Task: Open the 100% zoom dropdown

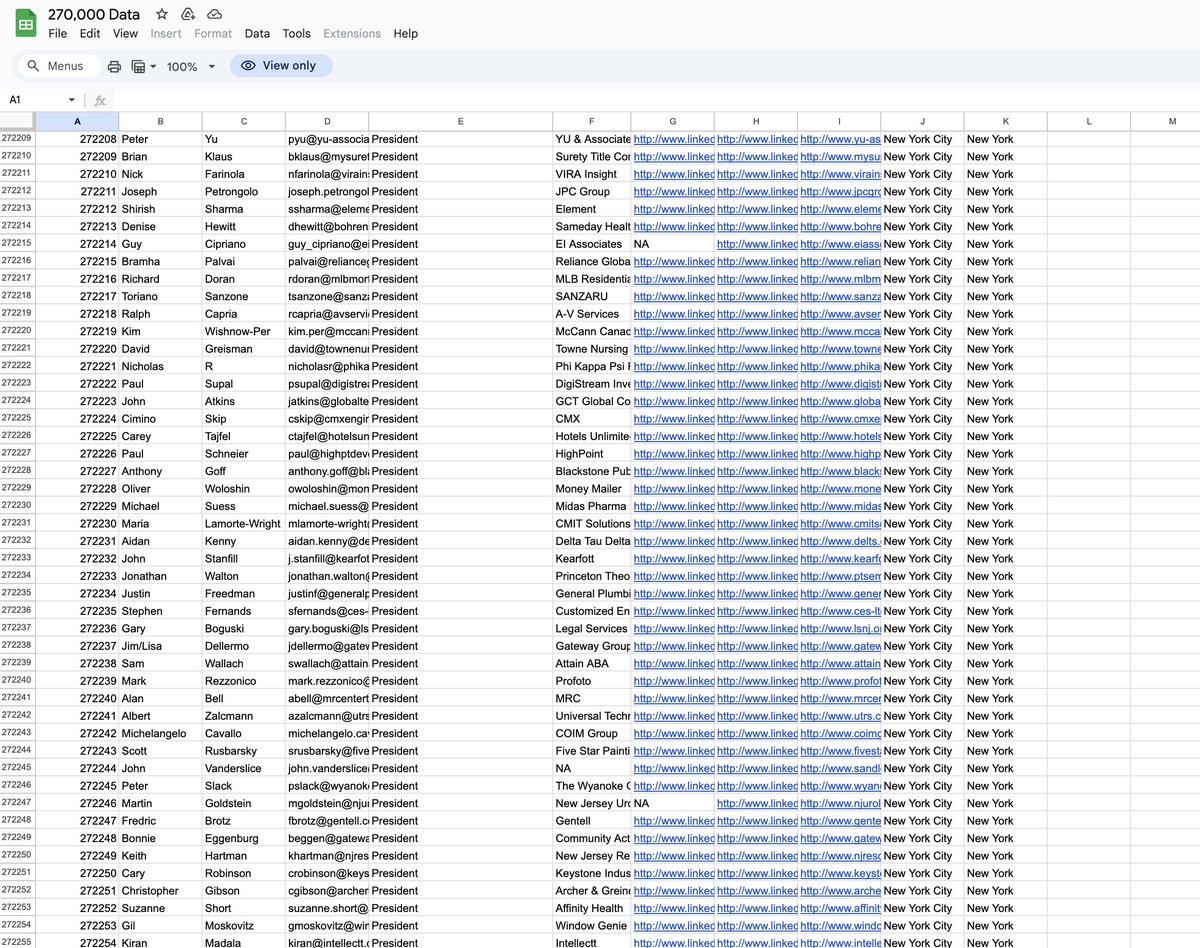Action: [x=190, y=66]
